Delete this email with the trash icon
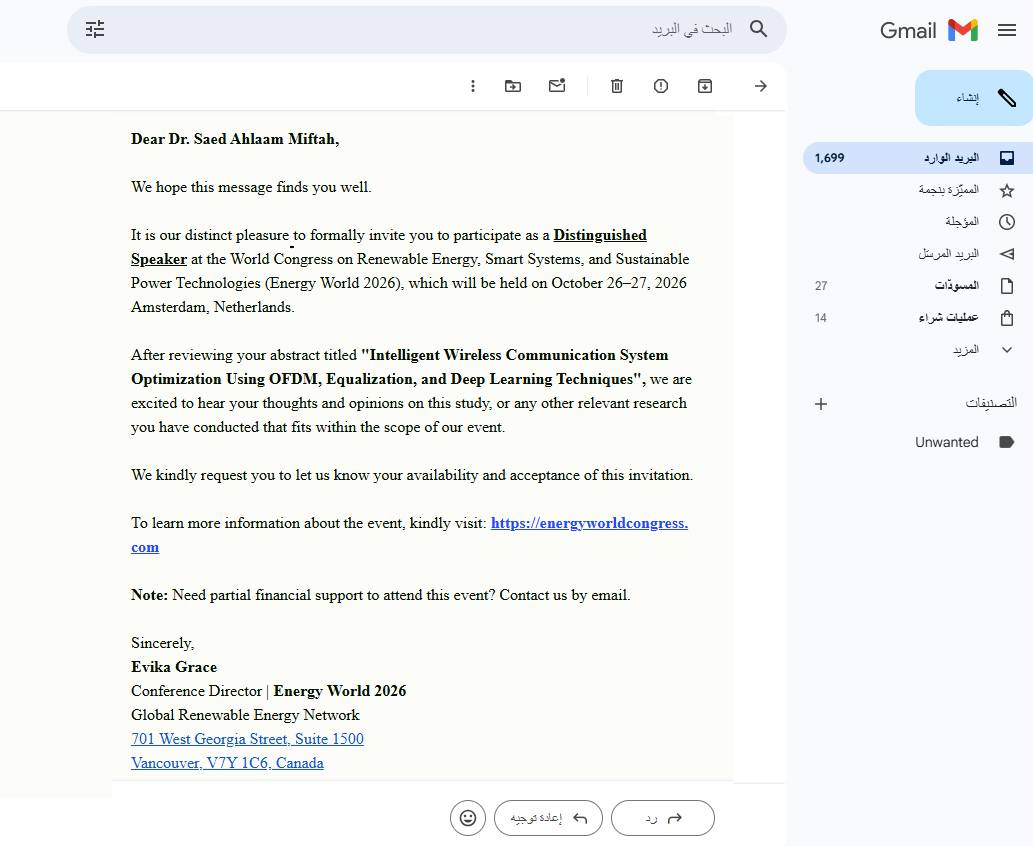1033x846 pixels. pyautogui.click(x=617, y=86)
